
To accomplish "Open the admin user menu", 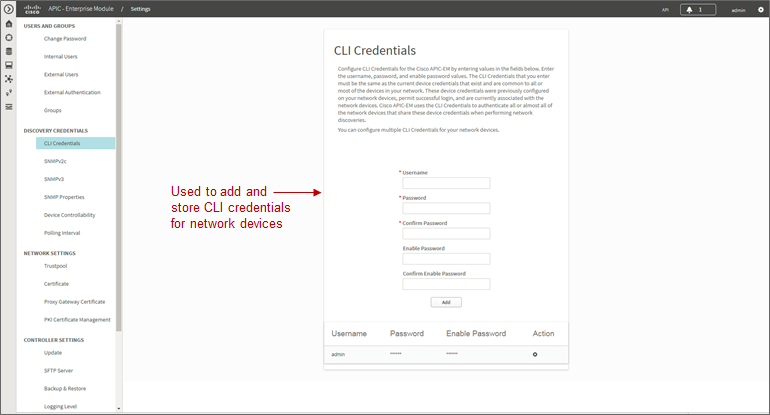I will pyautogui.click(x=738, y=10).
